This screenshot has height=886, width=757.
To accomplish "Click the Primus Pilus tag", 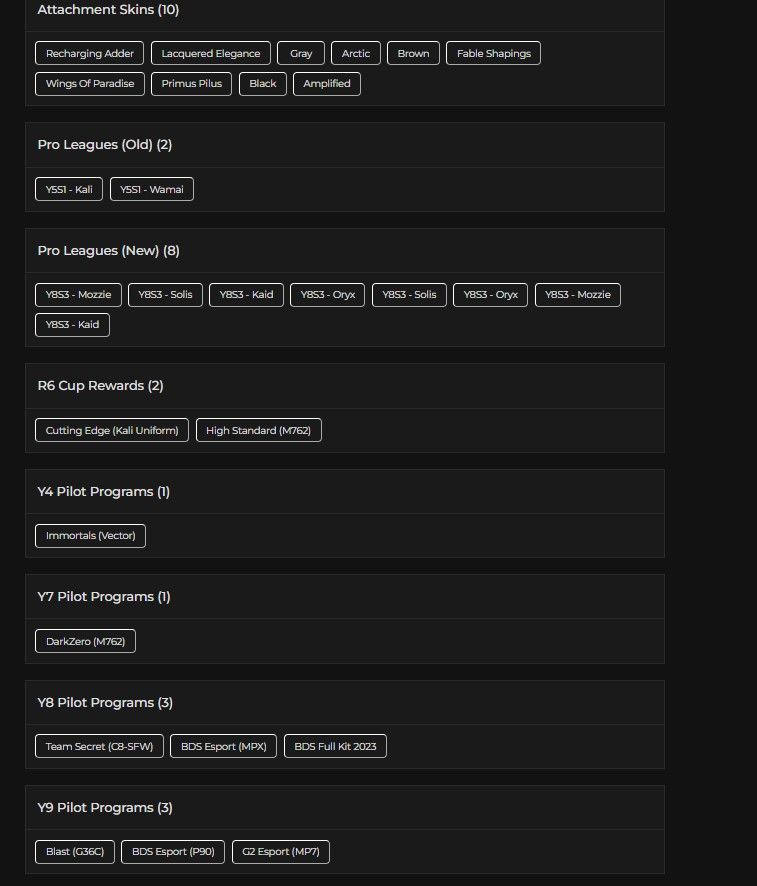I will pyautogui.click(x=192, y=83).
